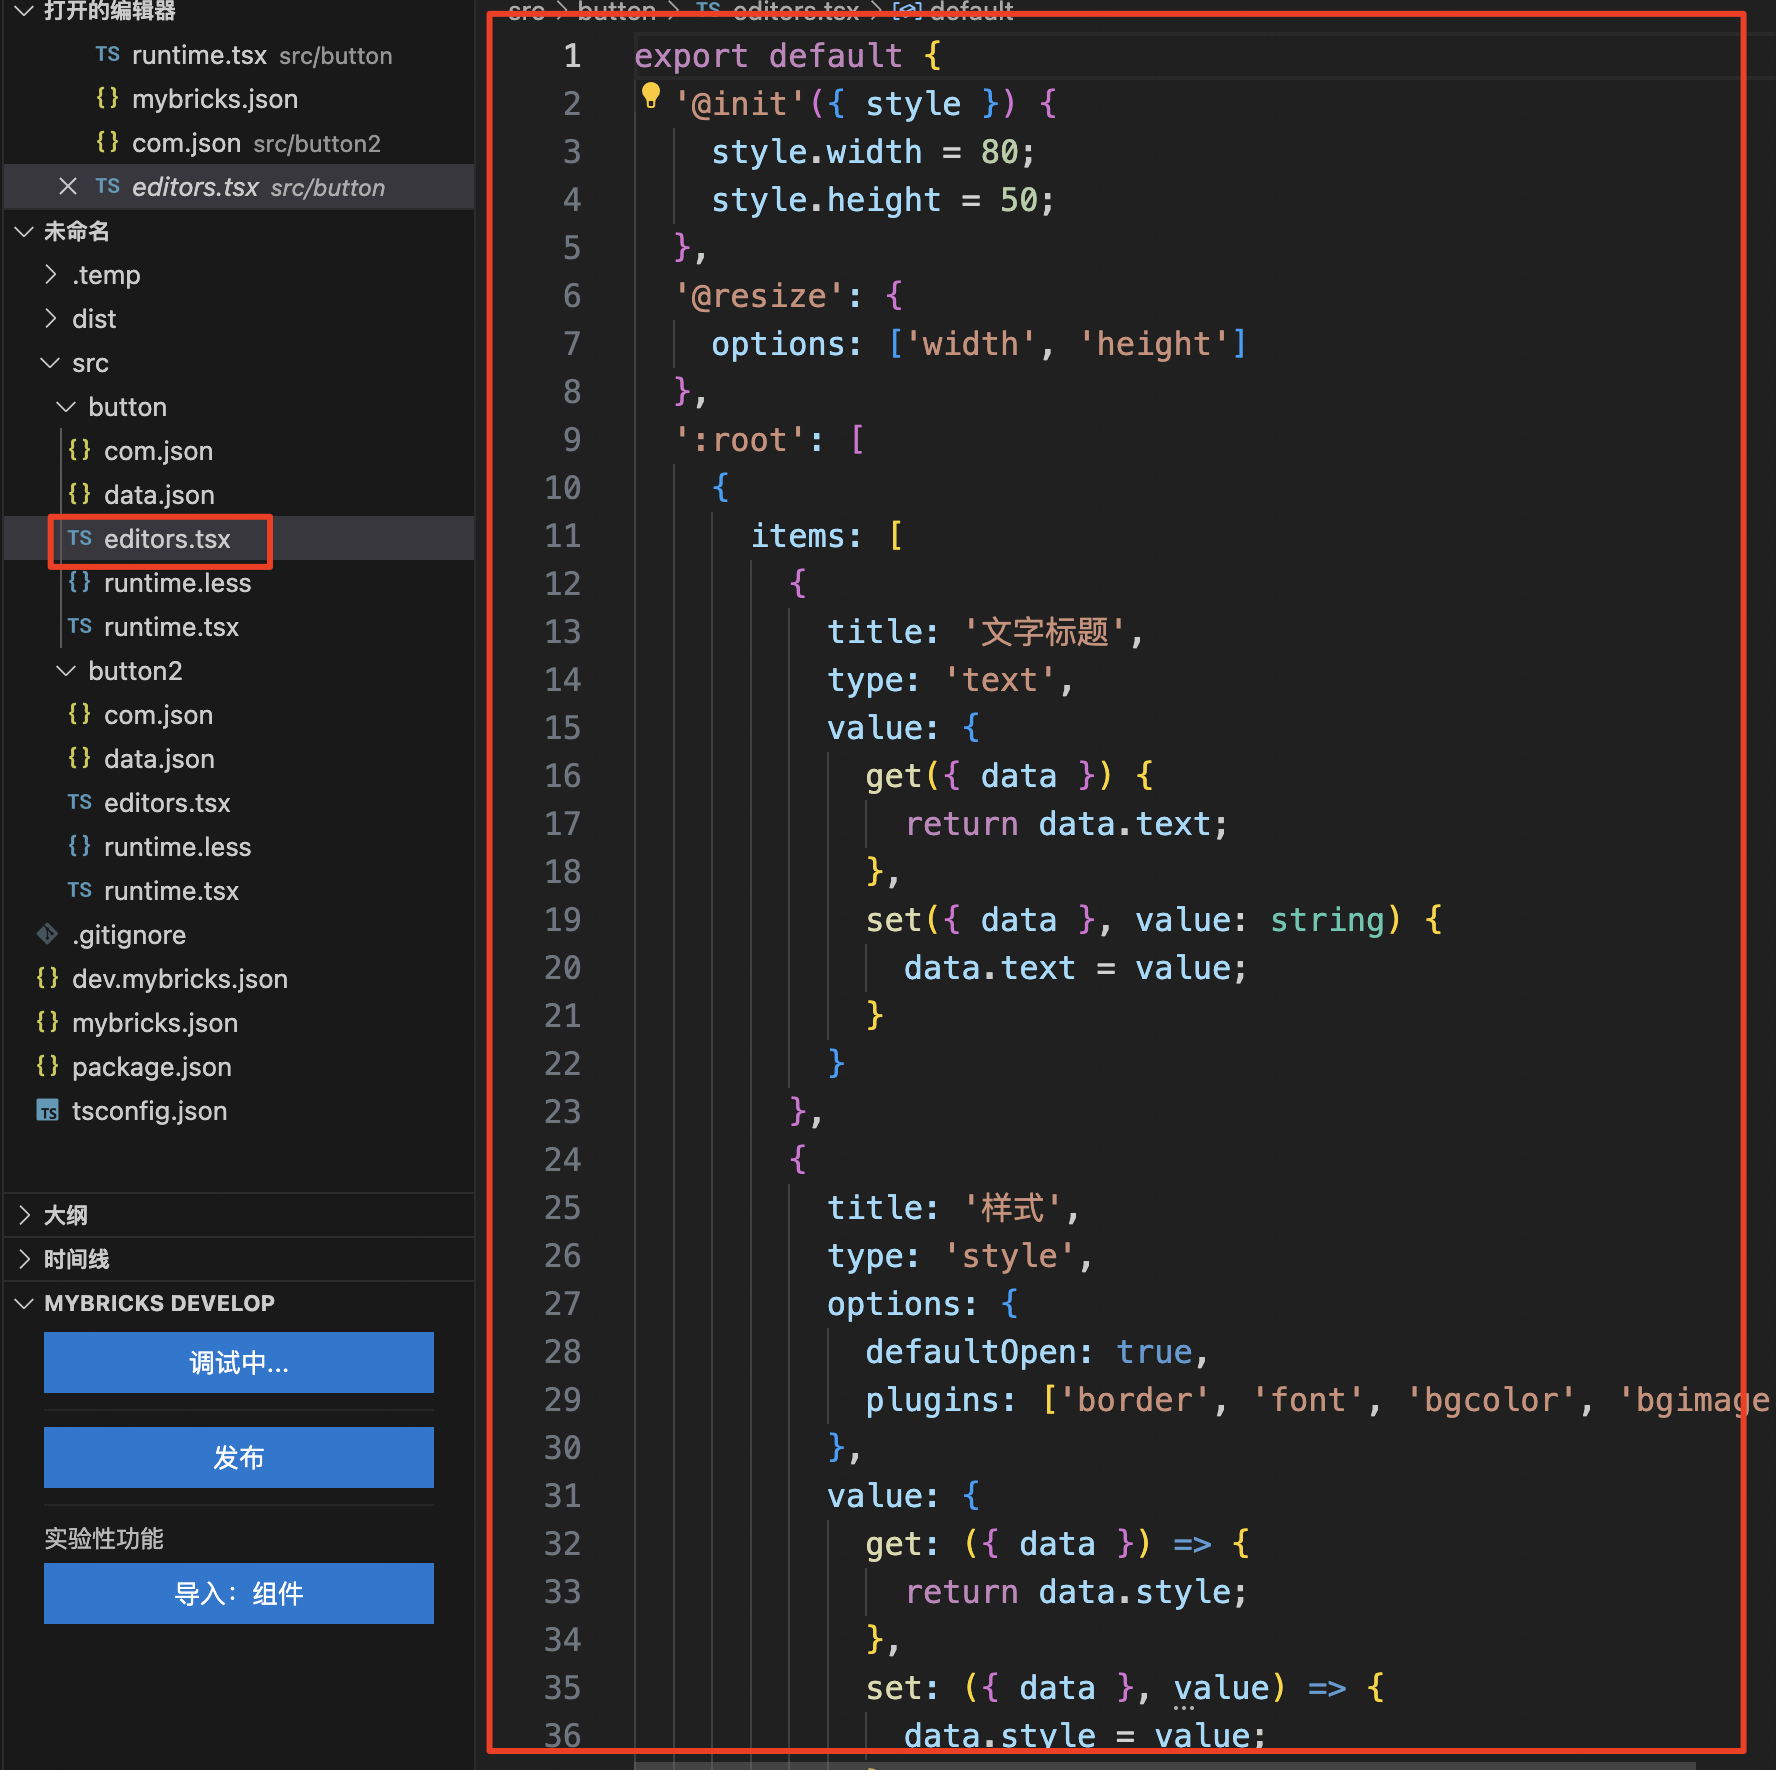Click the braces icon of button/com.json
This screenshot has width=1776, height=1770.
[x=80, y=451]
